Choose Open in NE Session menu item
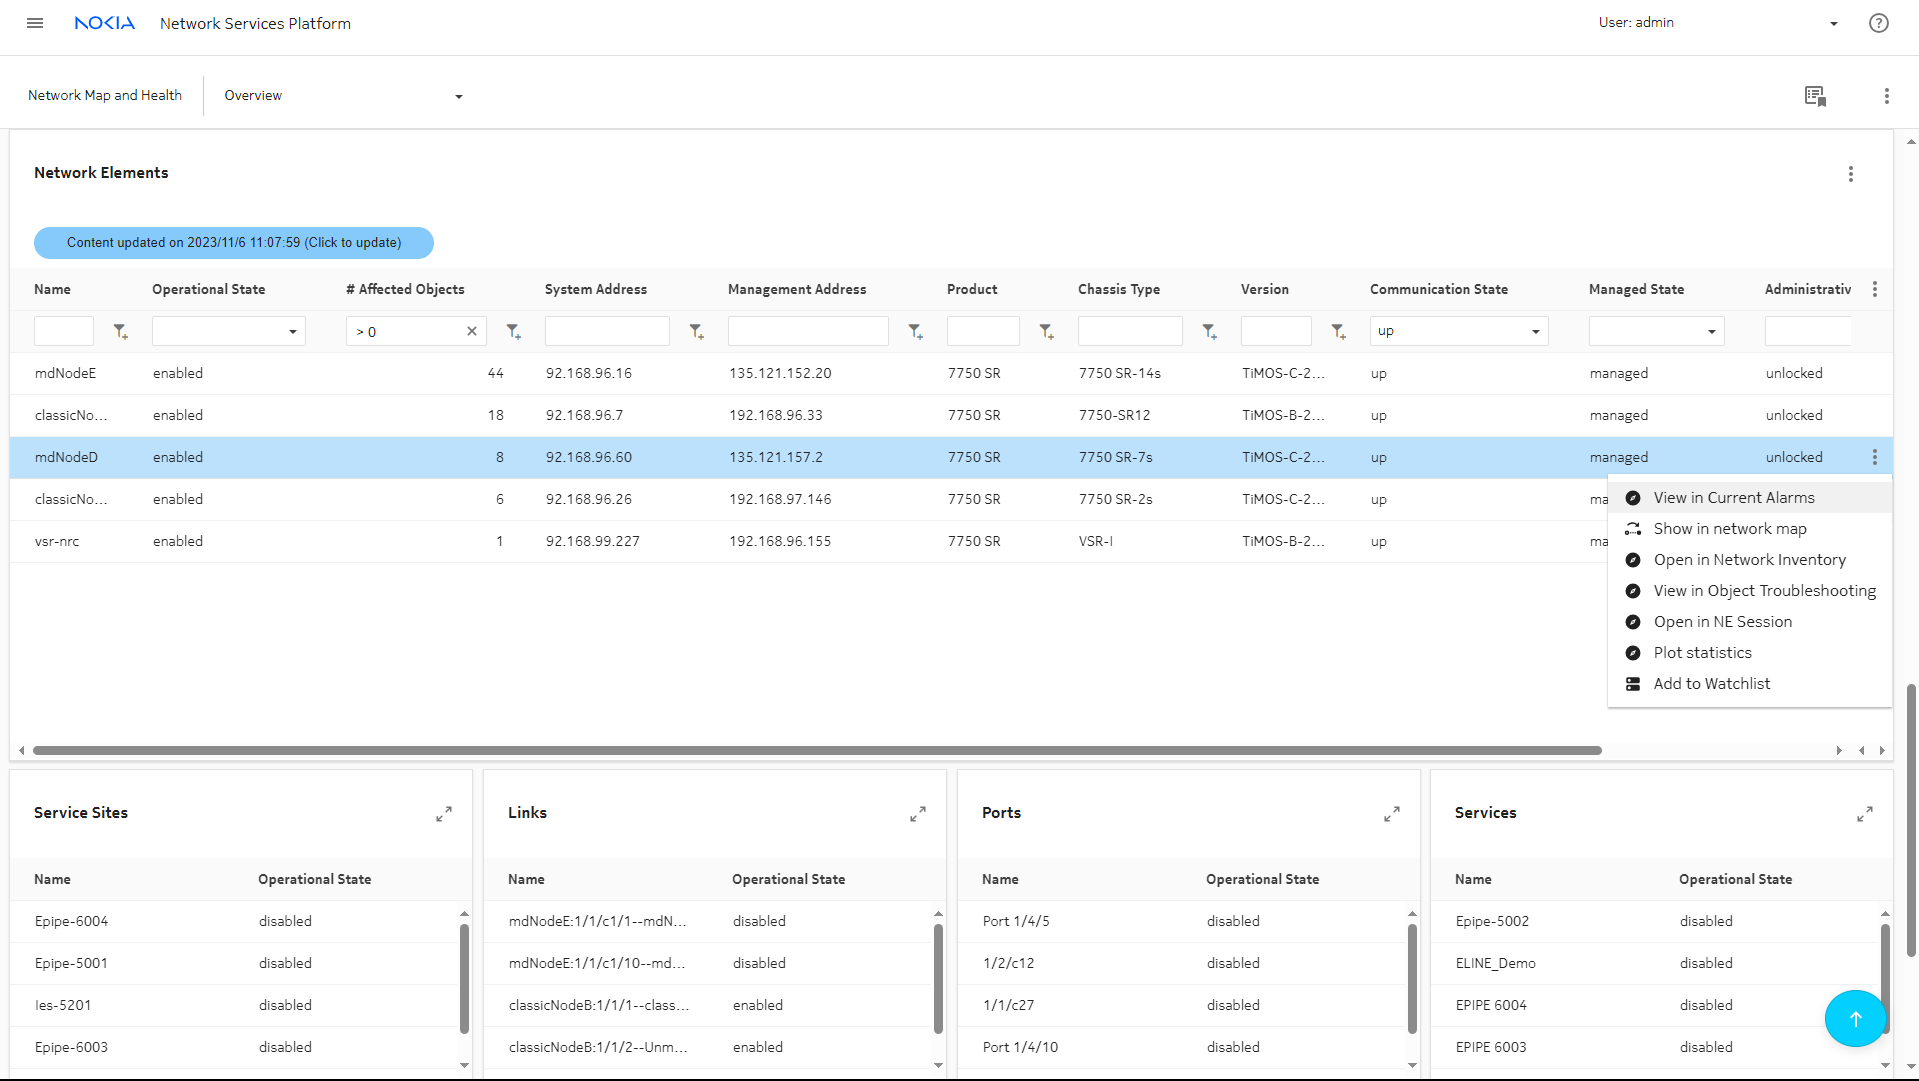 (x=1722, y=622)
